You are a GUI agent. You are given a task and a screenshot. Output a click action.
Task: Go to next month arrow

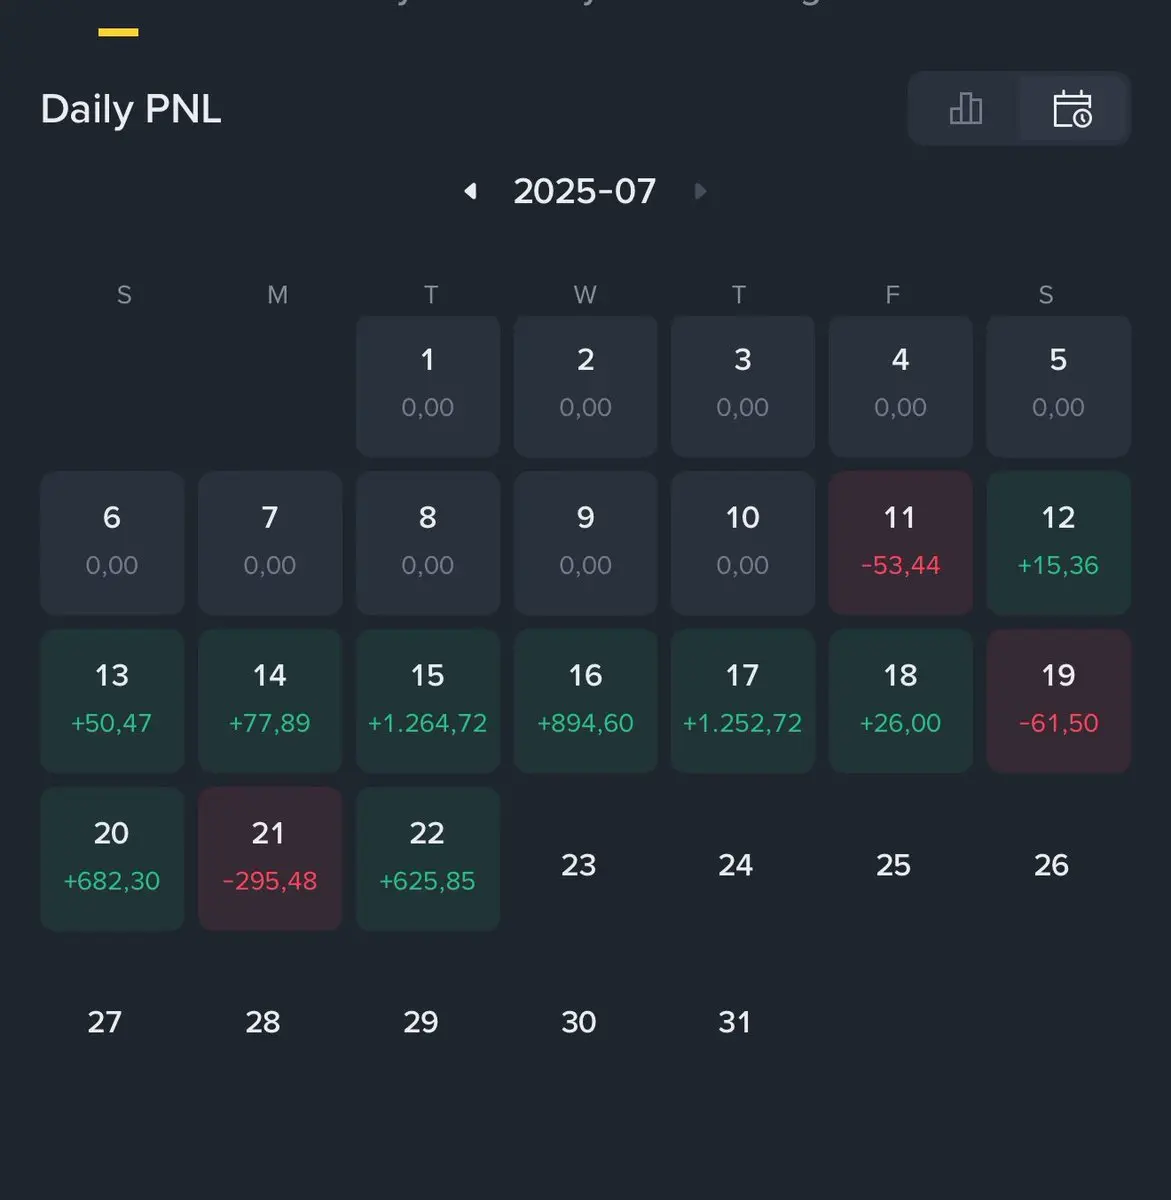(700, 190)
